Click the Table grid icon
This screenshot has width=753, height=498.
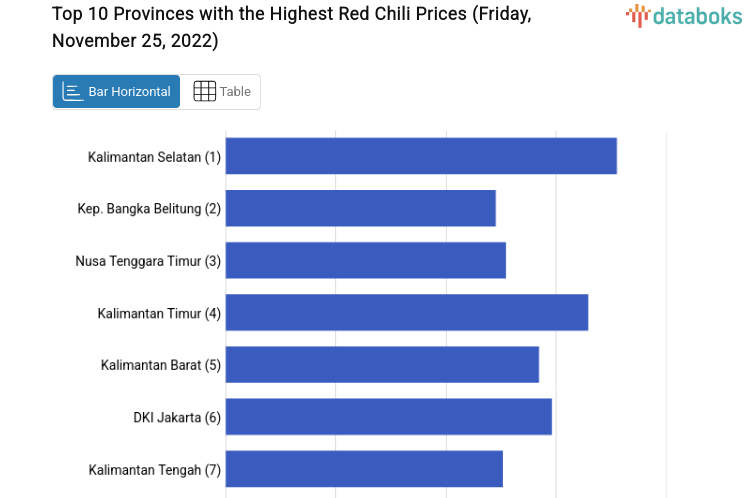[204, 91]
